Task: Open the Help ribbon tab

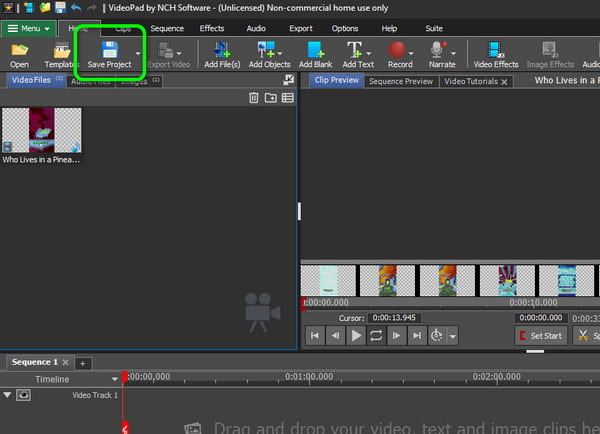Action: point(389,28)
